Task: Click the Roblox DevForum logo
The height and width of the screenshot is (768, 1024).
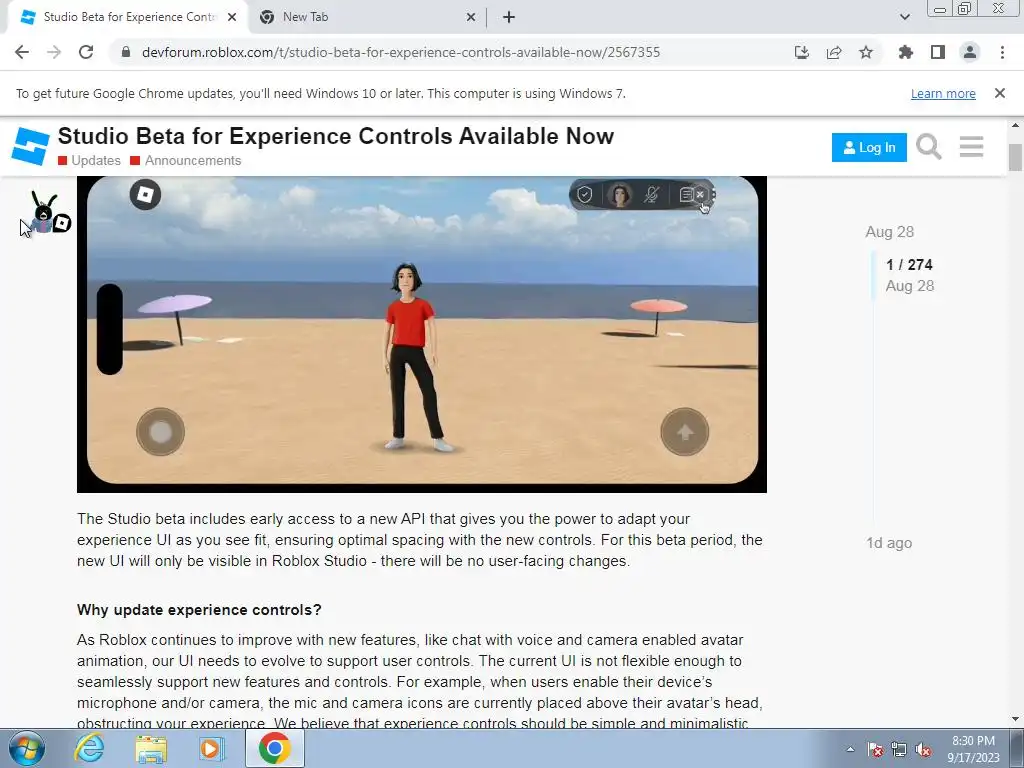Action: pos(30,146)
